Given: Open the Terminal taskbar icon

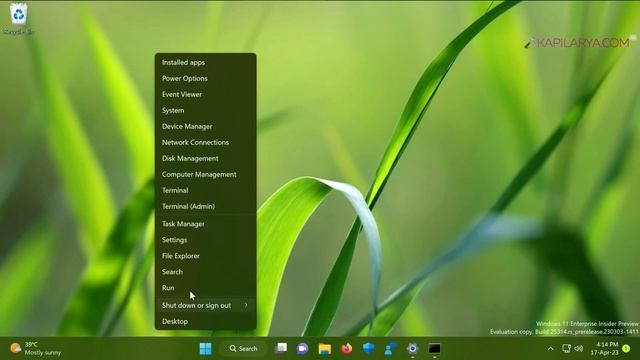Looking at the screenshot, I should pyautogui.click(x=434, y=349).
